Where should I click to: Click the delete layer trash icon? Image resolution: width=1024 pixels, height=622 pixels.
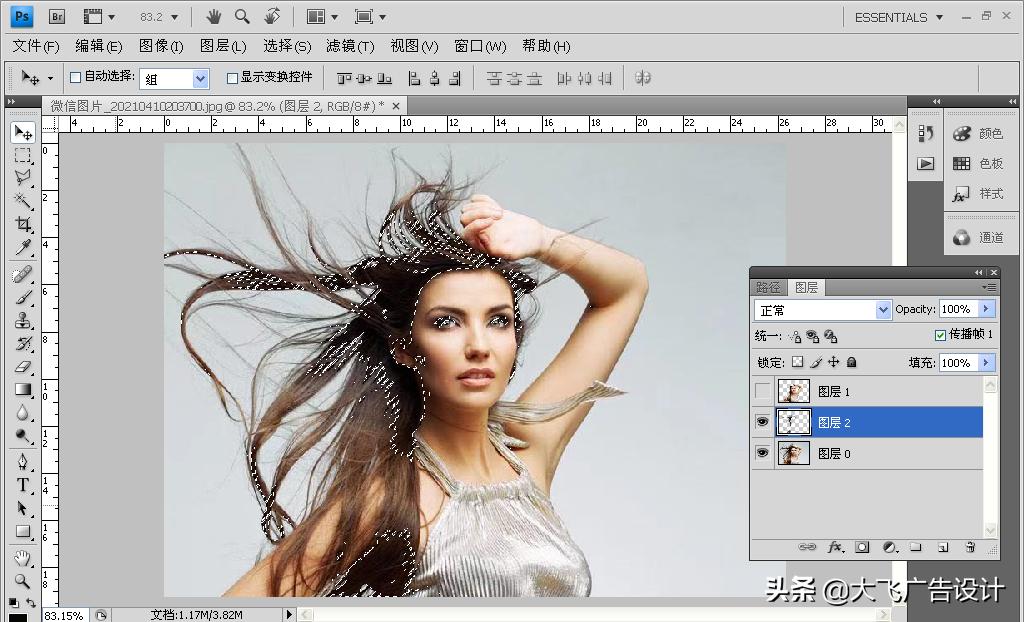(x=969, y=547)
